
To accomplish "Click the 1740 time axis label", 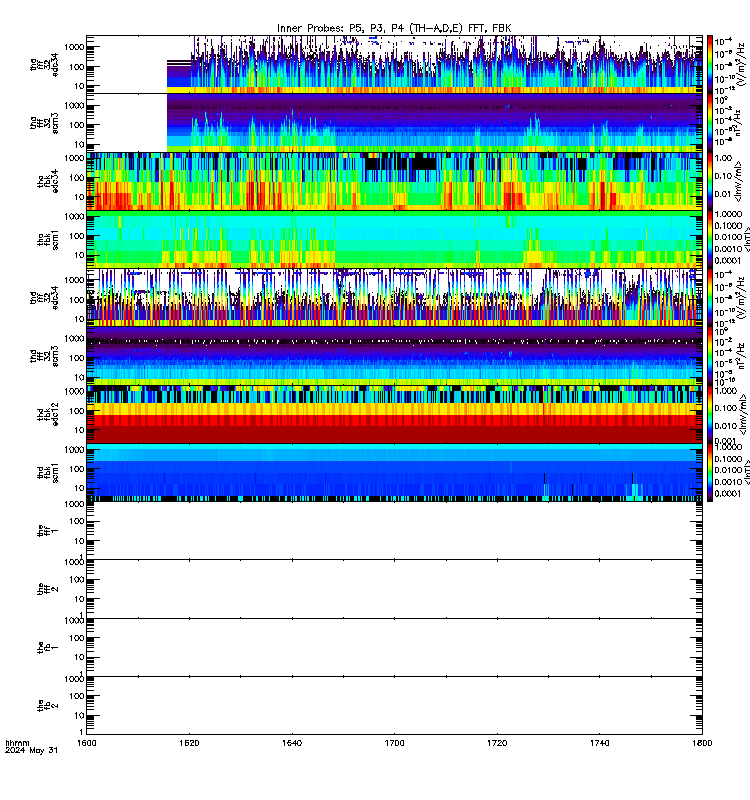I will 599,743.
